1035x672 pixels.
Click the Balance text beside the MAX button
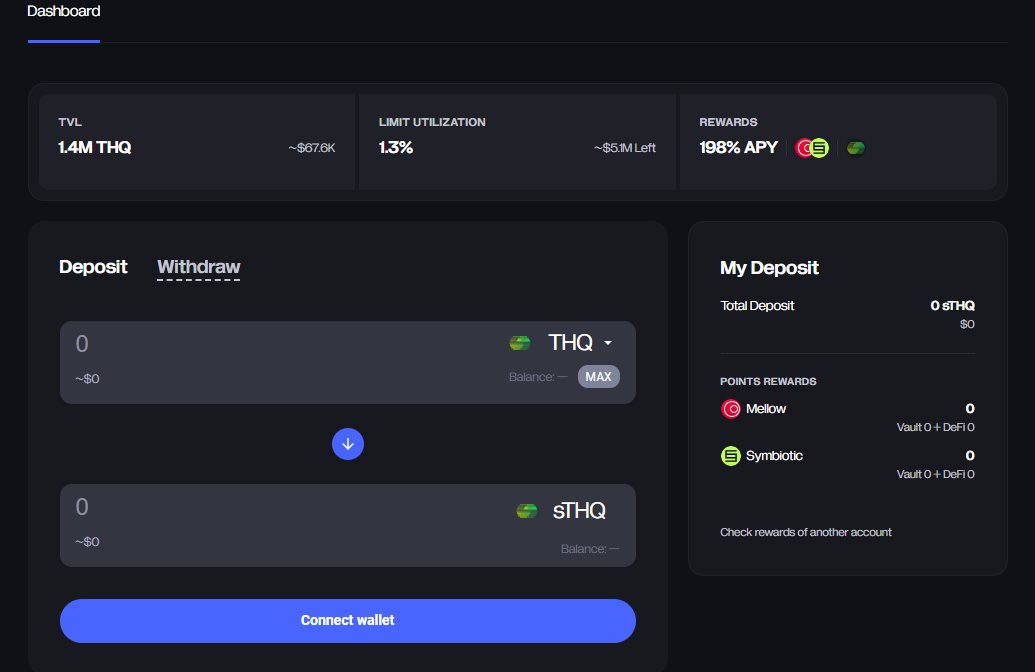(x=538, y=377)
